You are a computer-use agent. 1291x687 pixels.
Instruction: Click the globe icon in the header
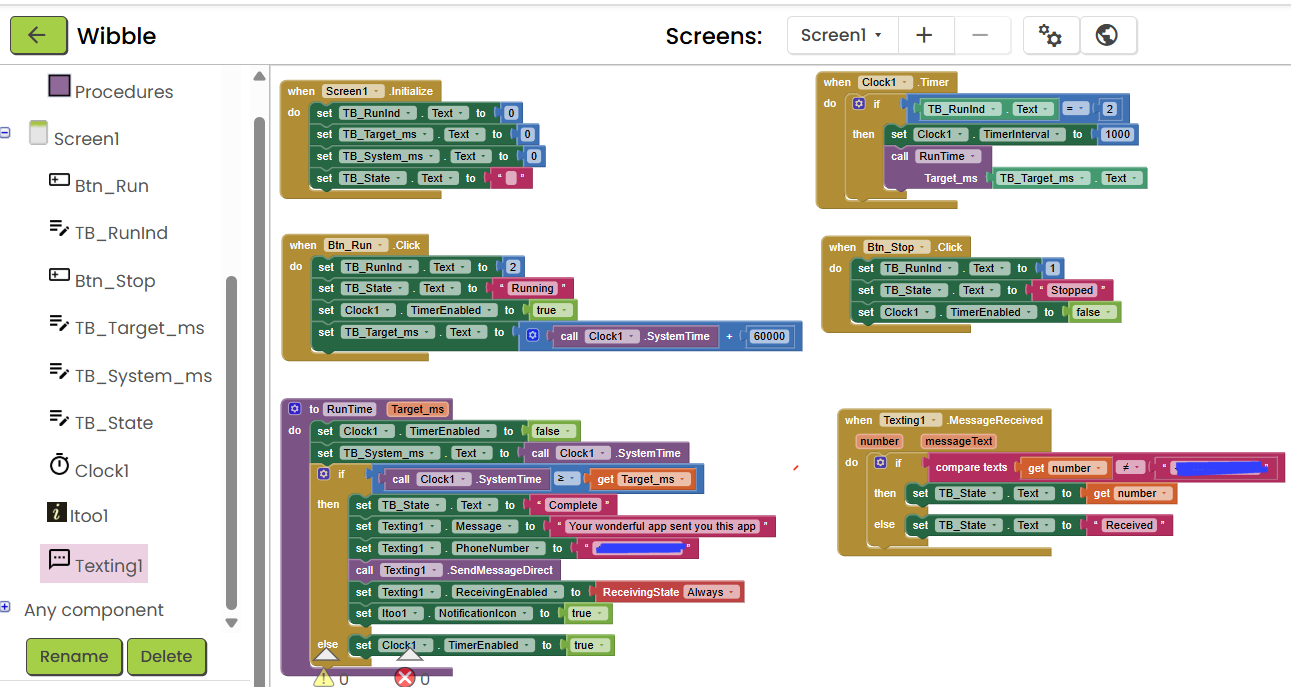click(1107, 35)
